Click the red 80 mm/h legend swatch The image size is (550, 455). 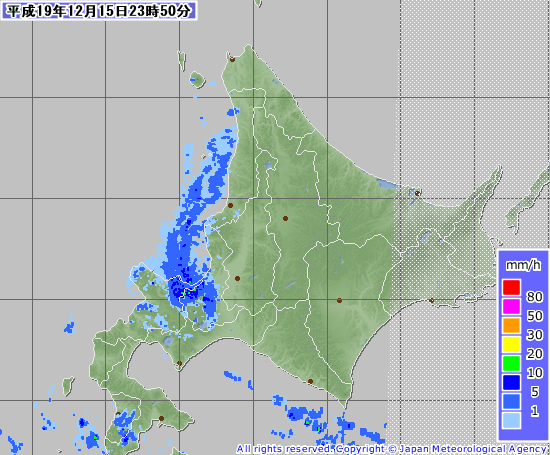[x=511, y=287]
